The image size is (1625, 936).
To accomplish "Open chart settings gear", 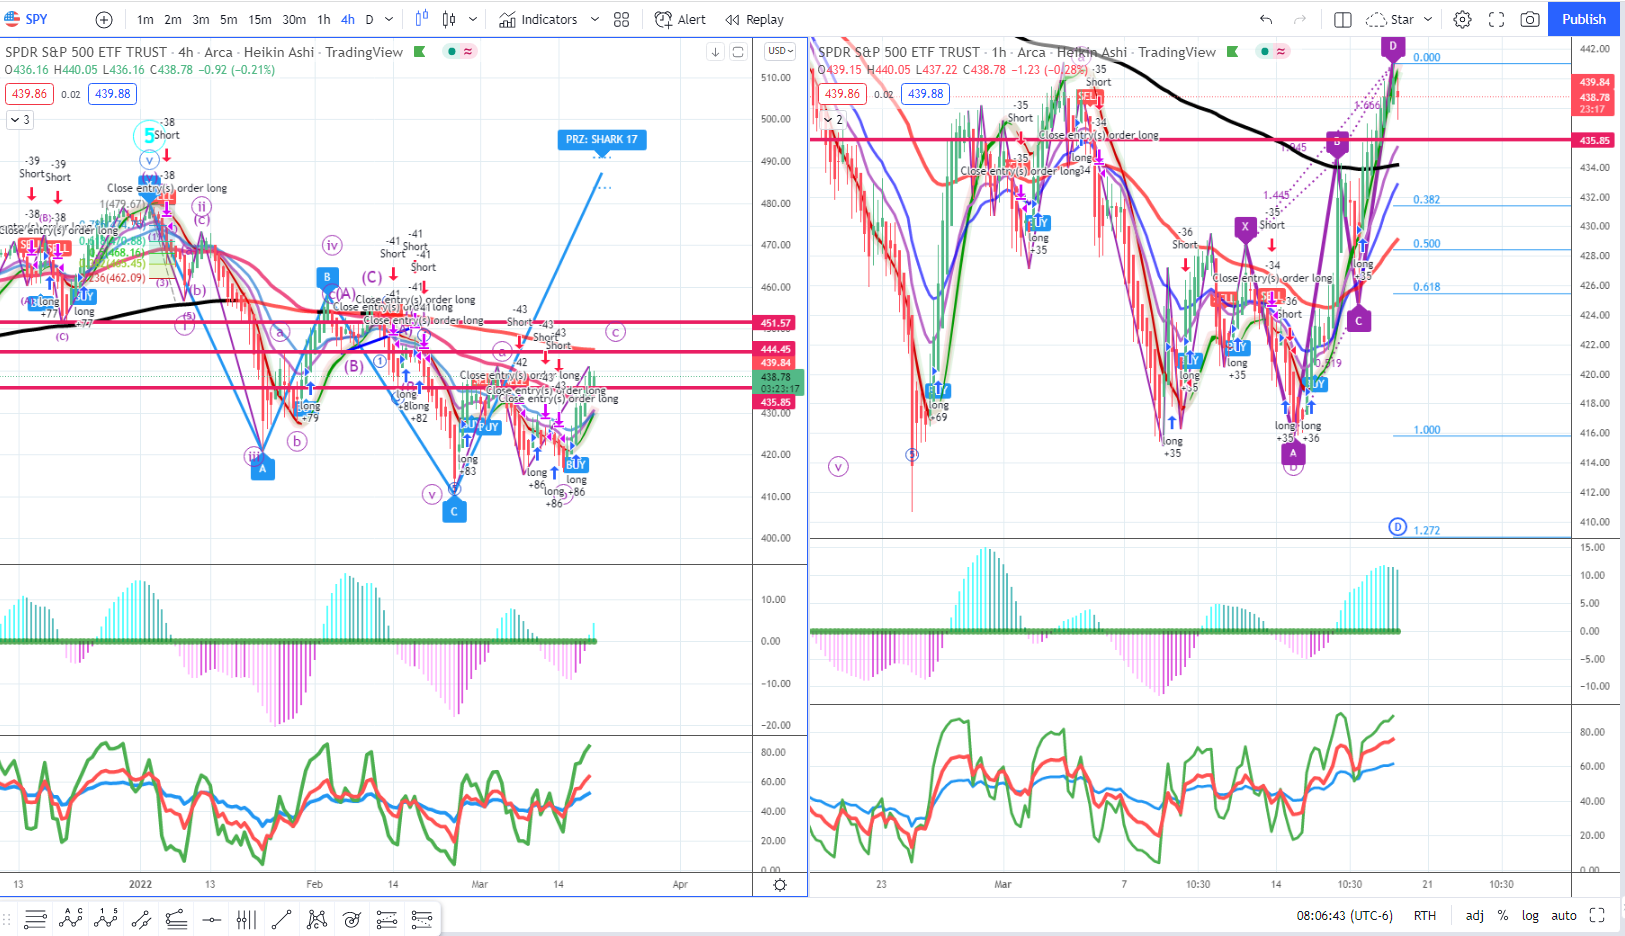I will pyautogui.click(x=1462, y=19).
